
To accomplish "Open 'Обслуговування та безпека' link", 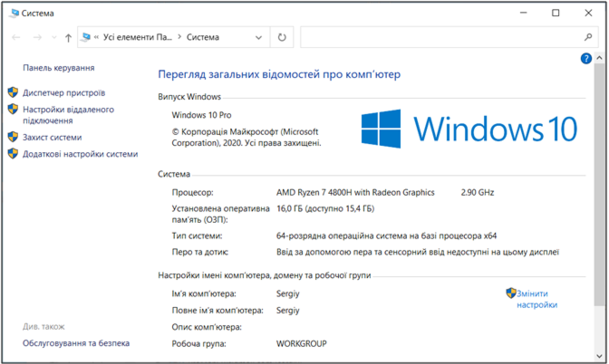I will click(x=76, y=343).
